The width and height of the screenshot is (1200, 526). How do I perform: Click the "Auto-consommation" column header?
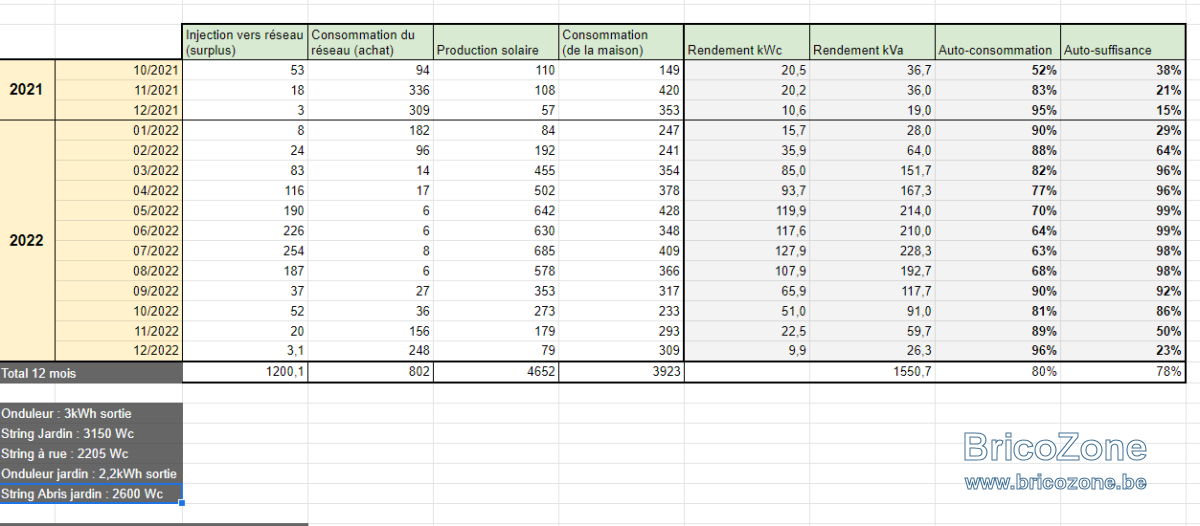coord(997,42)
